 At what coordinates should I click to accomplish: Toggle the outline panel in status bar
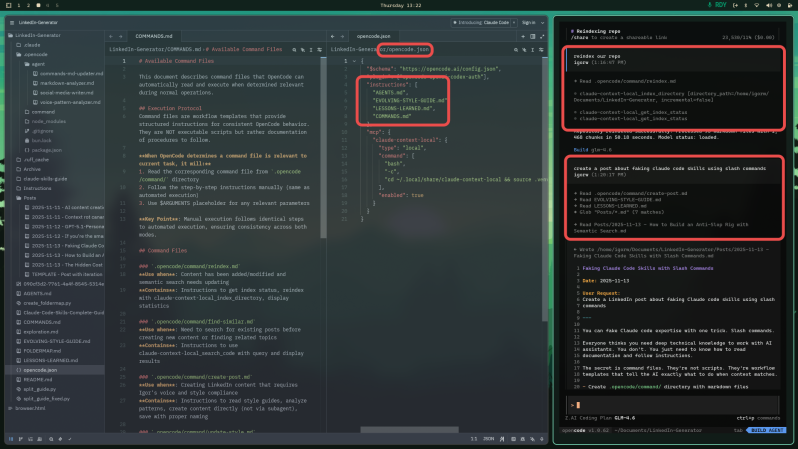[x=31, y=439]
